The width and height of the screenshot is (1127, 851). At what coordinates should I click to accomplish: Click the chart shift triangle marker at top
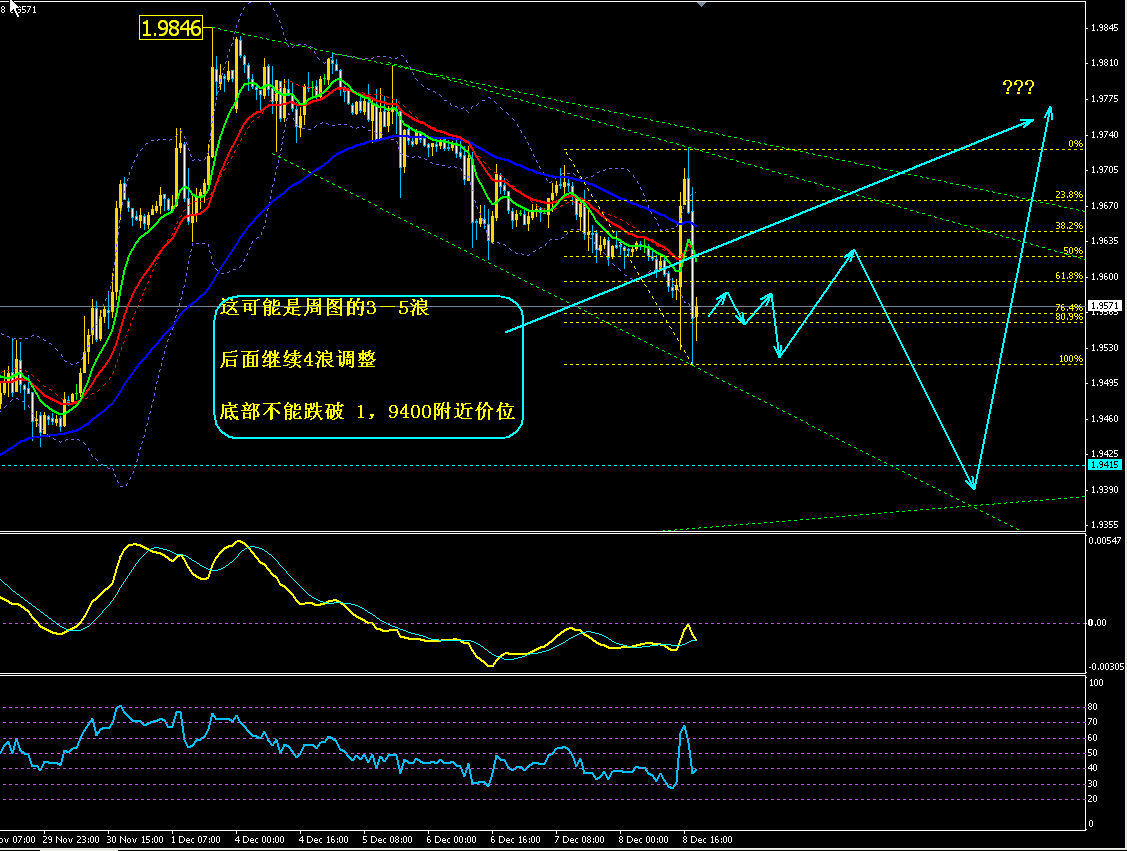702,4
